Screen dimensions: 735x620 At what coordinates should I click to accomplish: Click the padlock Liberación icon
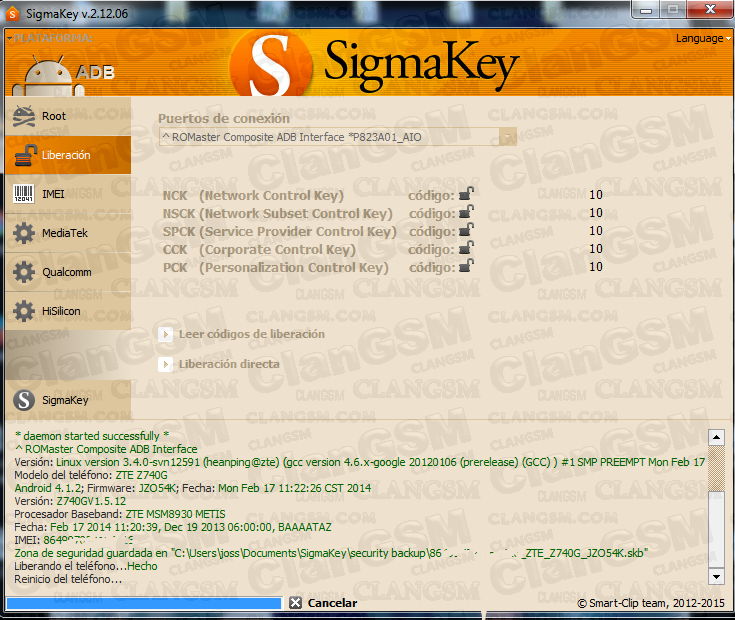(25, 155)
